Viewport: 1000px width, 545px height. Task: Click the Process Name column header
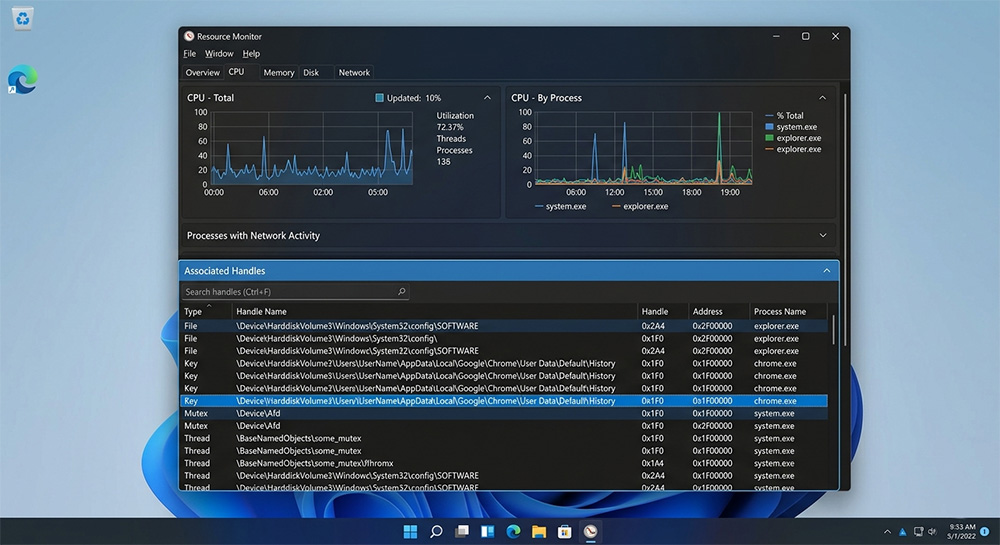[x=780, y=312]
